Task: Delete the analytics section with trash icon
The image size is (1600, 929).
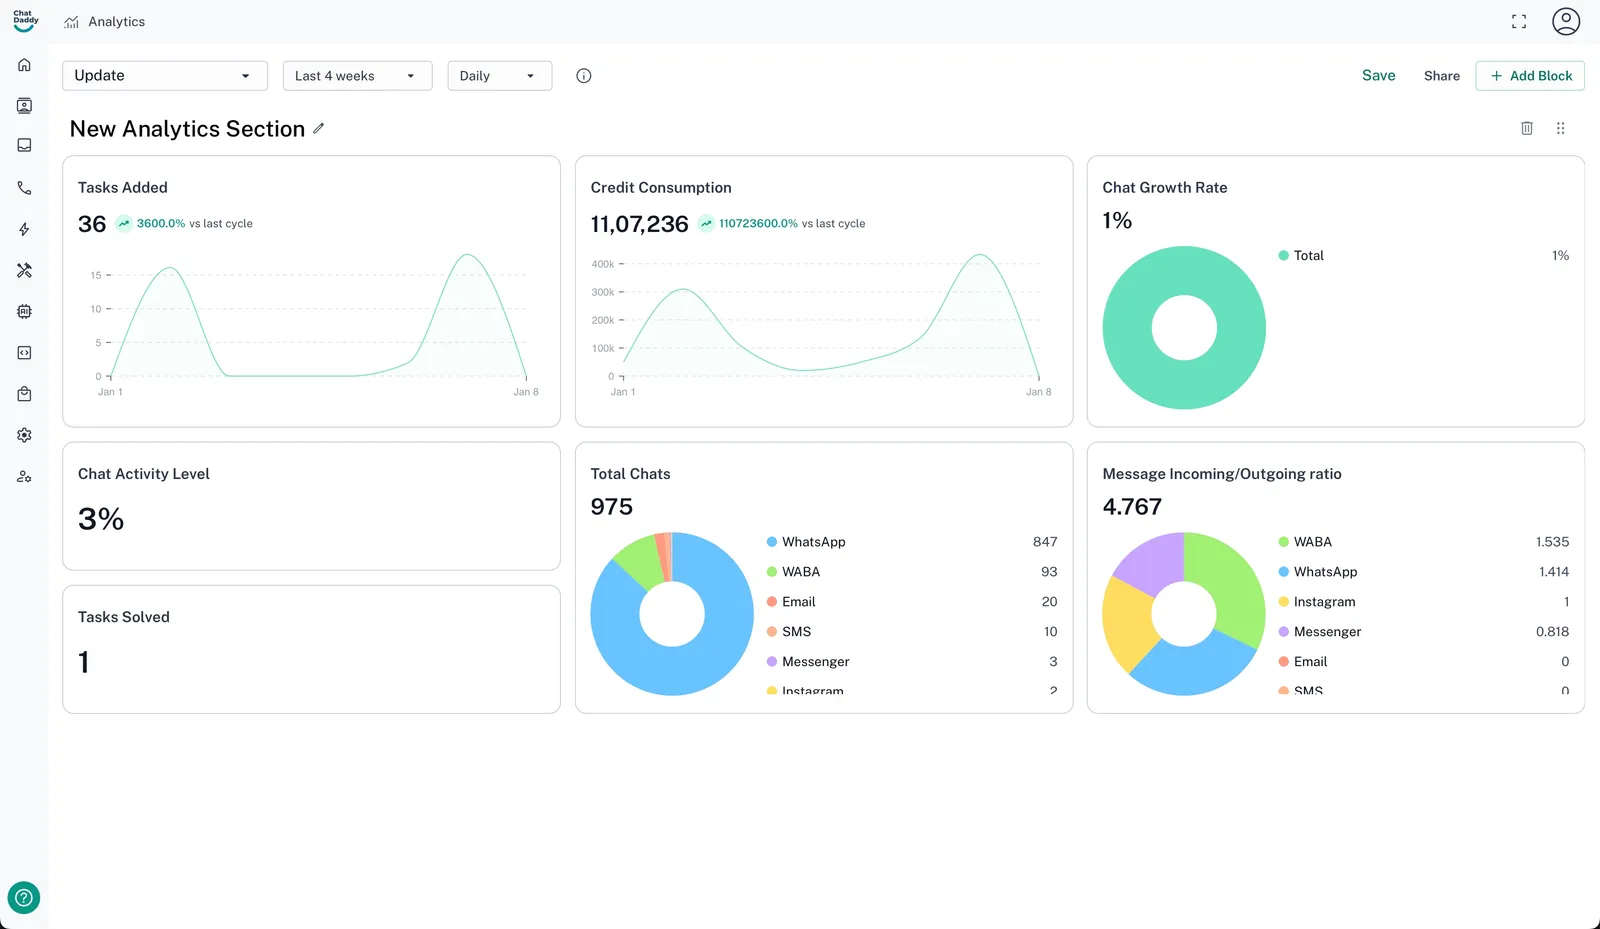Action: coord(1526,128)
